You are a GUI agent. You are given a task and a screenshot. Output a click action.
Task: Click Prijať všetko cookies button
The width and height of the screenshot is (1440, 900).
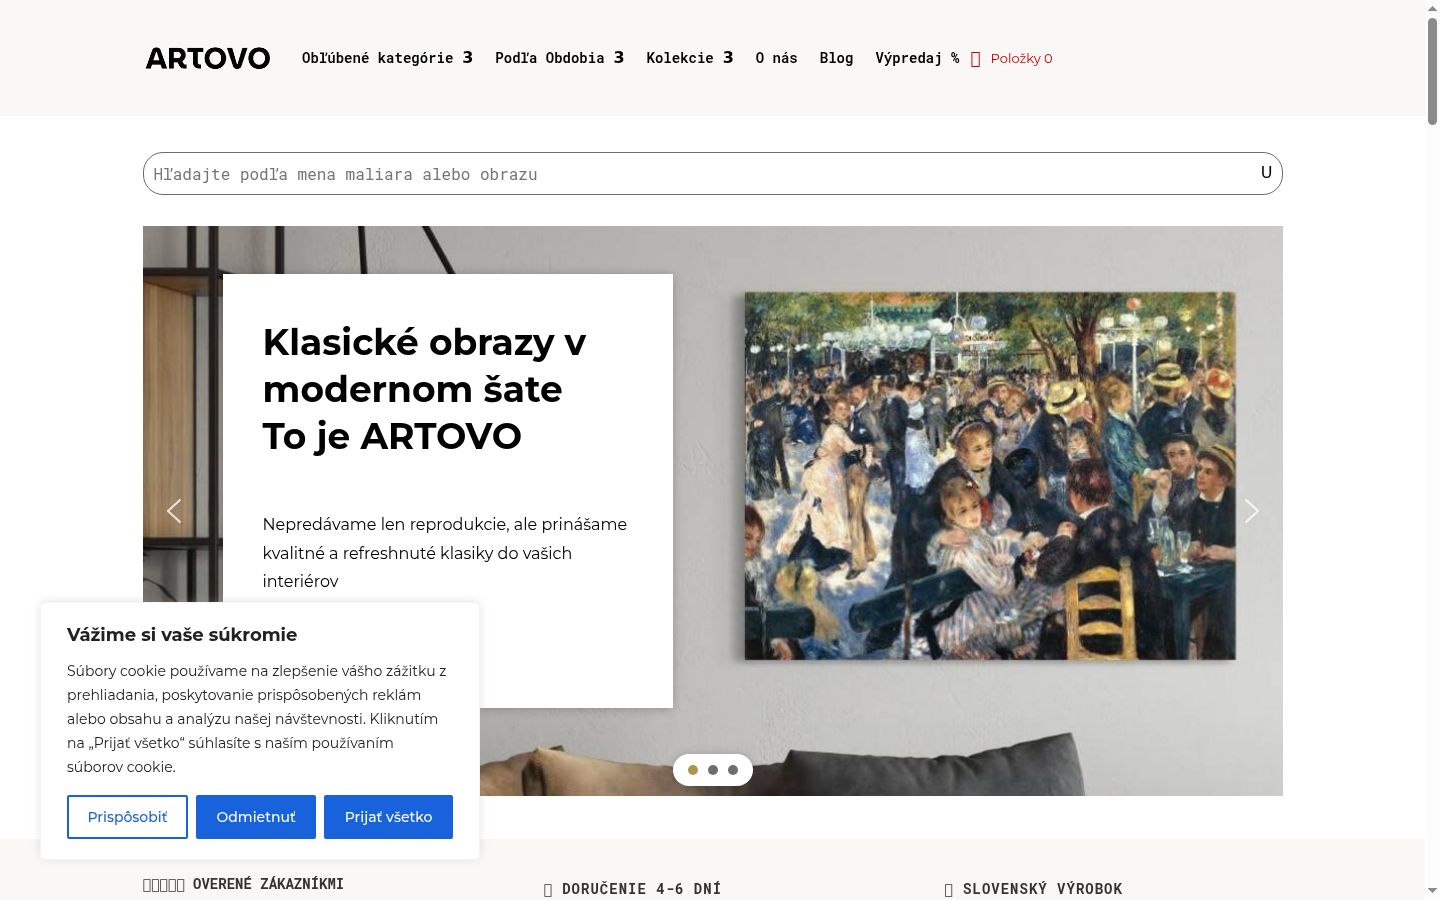pos(388,817)
